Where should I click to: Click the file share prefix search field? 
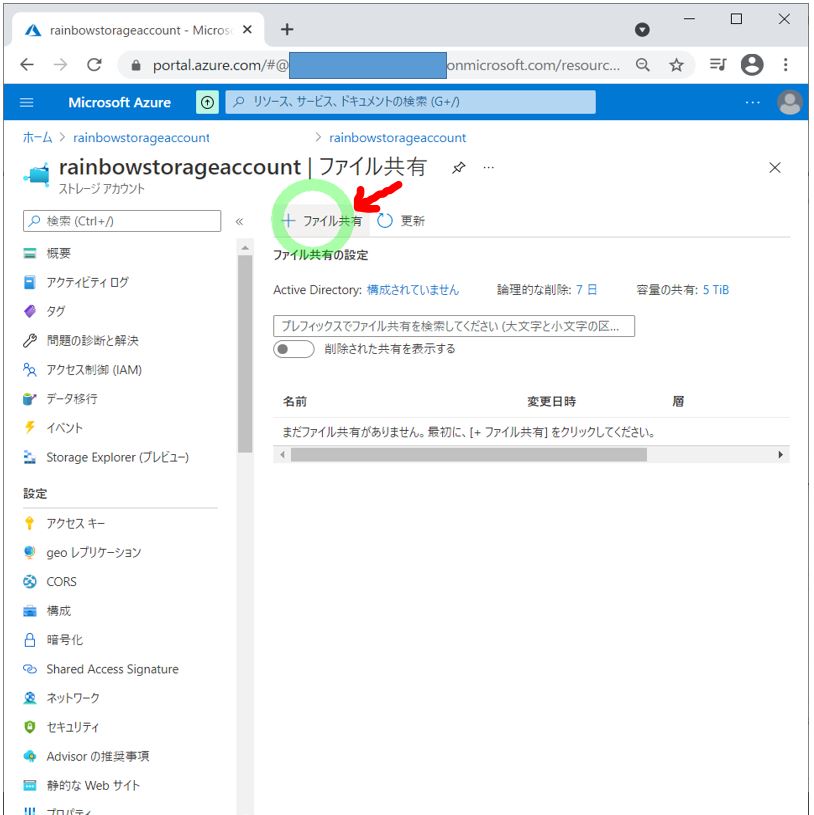(x=453, y=326)
